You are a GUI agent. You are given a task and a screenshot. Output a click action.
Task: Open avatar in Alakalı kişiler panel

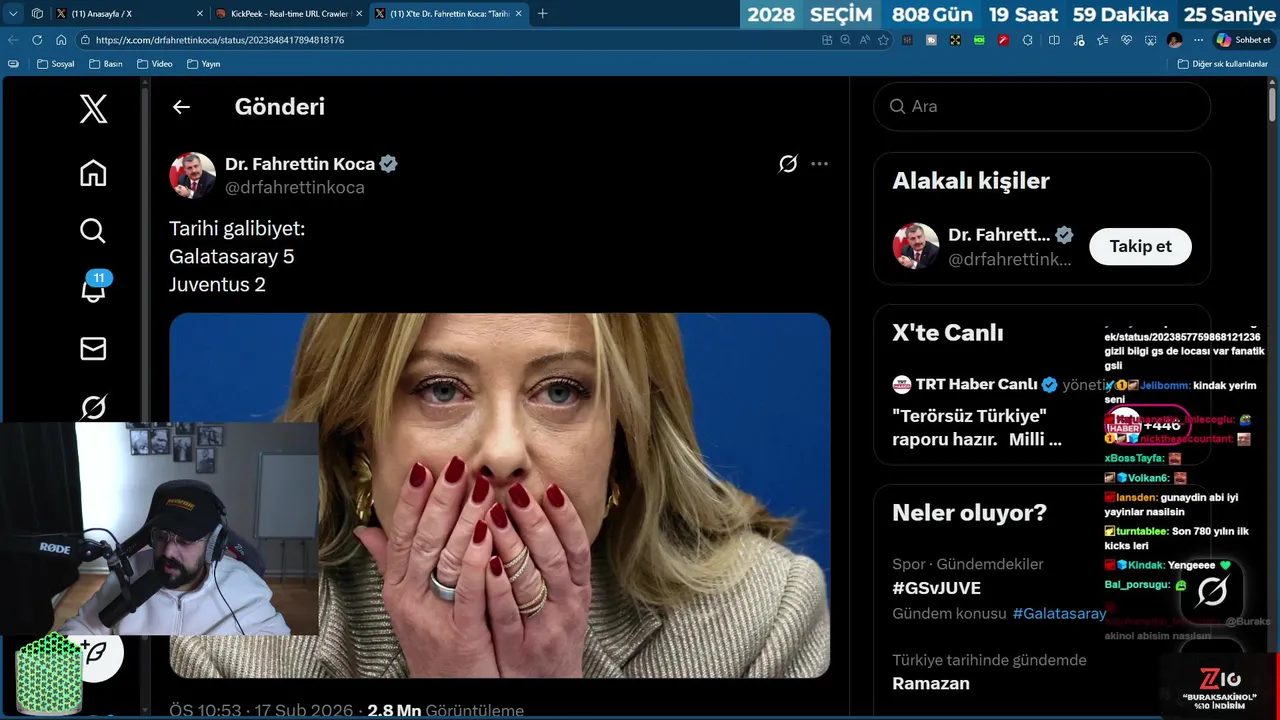pos(915,246)
